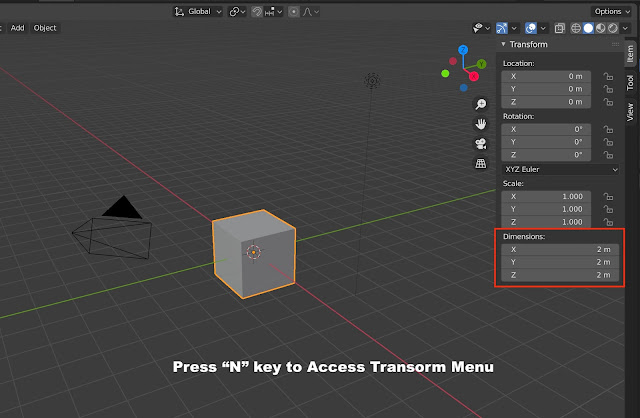Open the Object menu
640x418 pixels.
point(45,28)
